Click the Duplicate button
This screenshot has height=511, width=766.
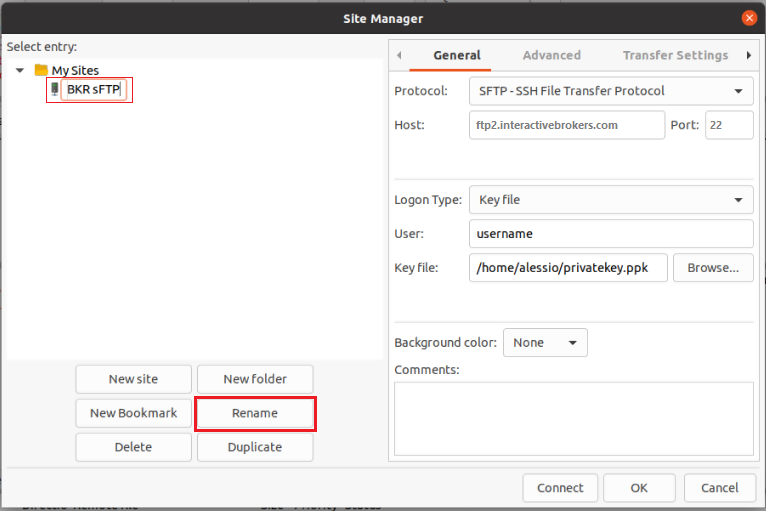pos(255,447)
